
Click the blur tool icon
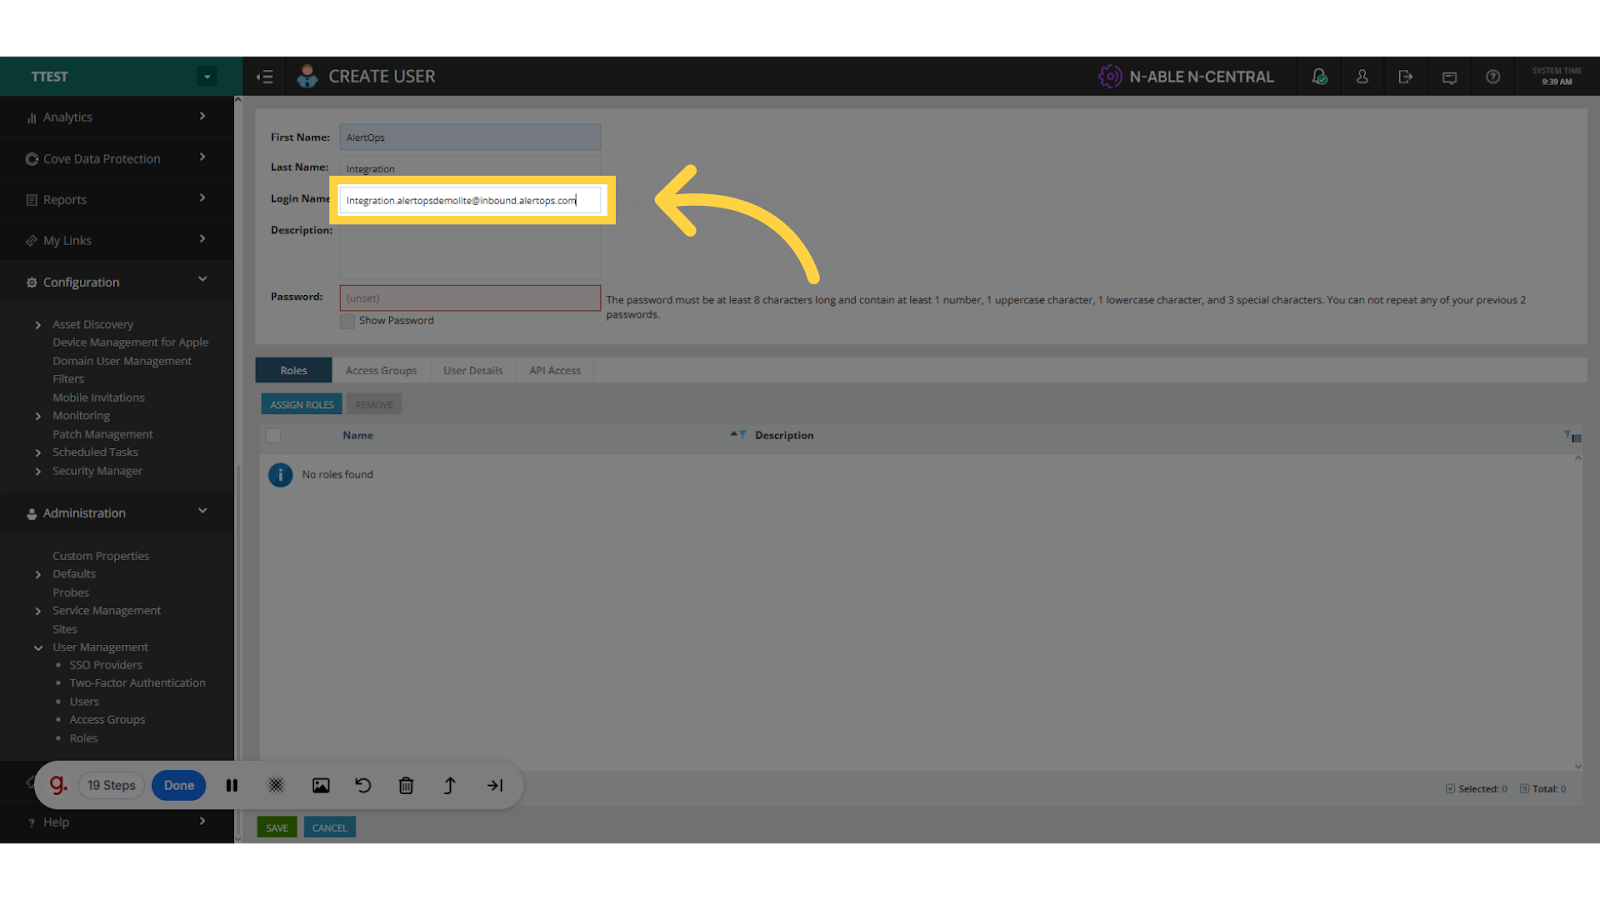276,786
